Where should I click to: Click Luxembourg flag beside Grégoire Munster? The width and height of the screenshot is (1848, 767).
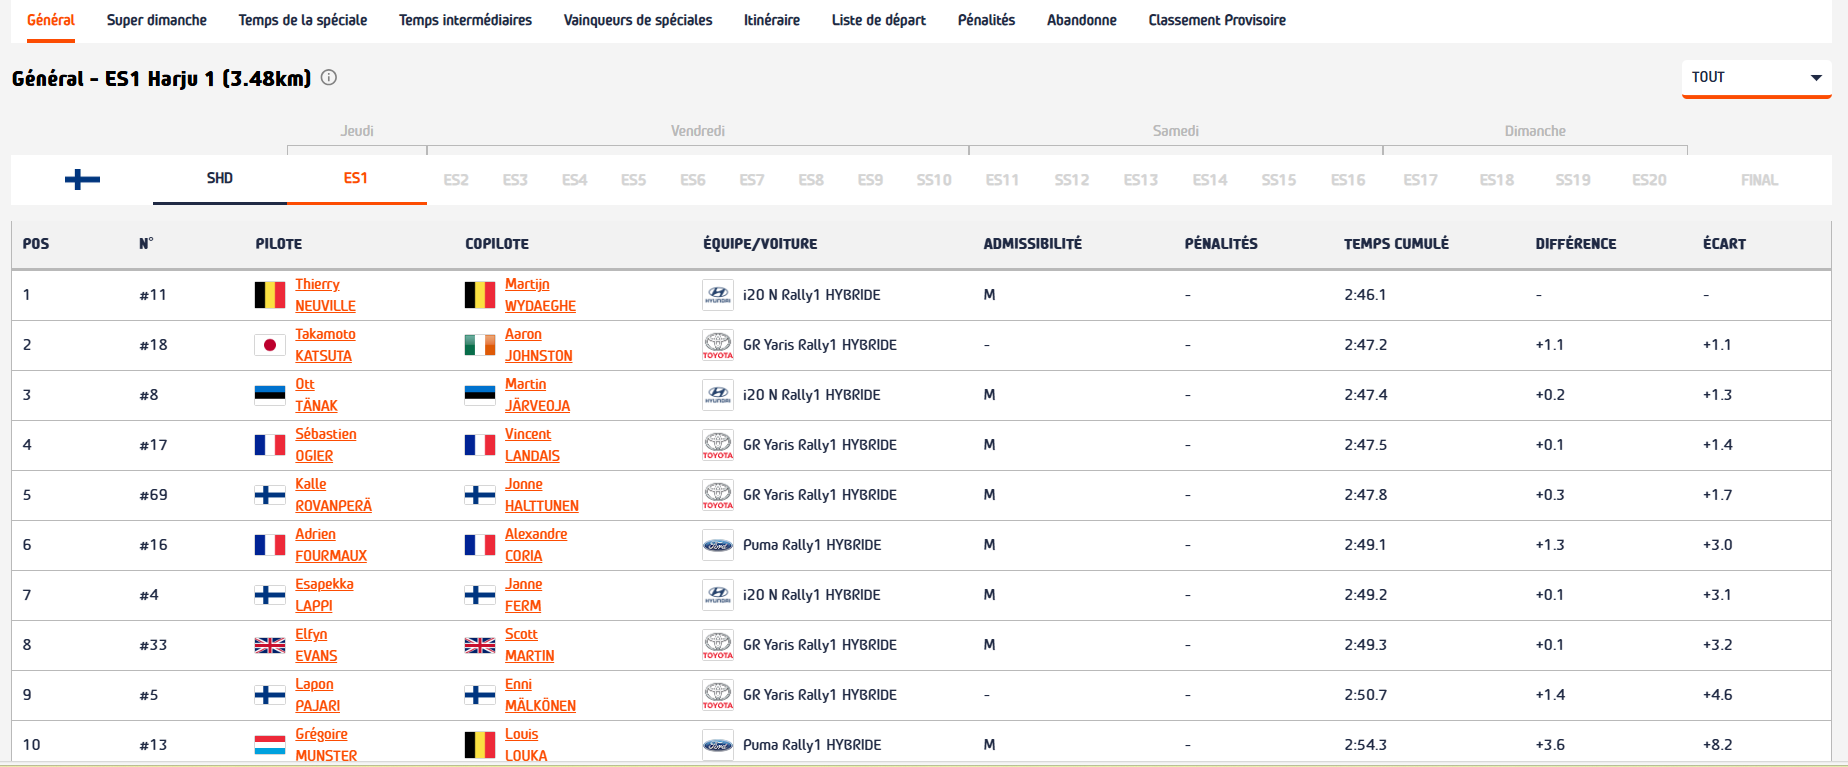270,745
